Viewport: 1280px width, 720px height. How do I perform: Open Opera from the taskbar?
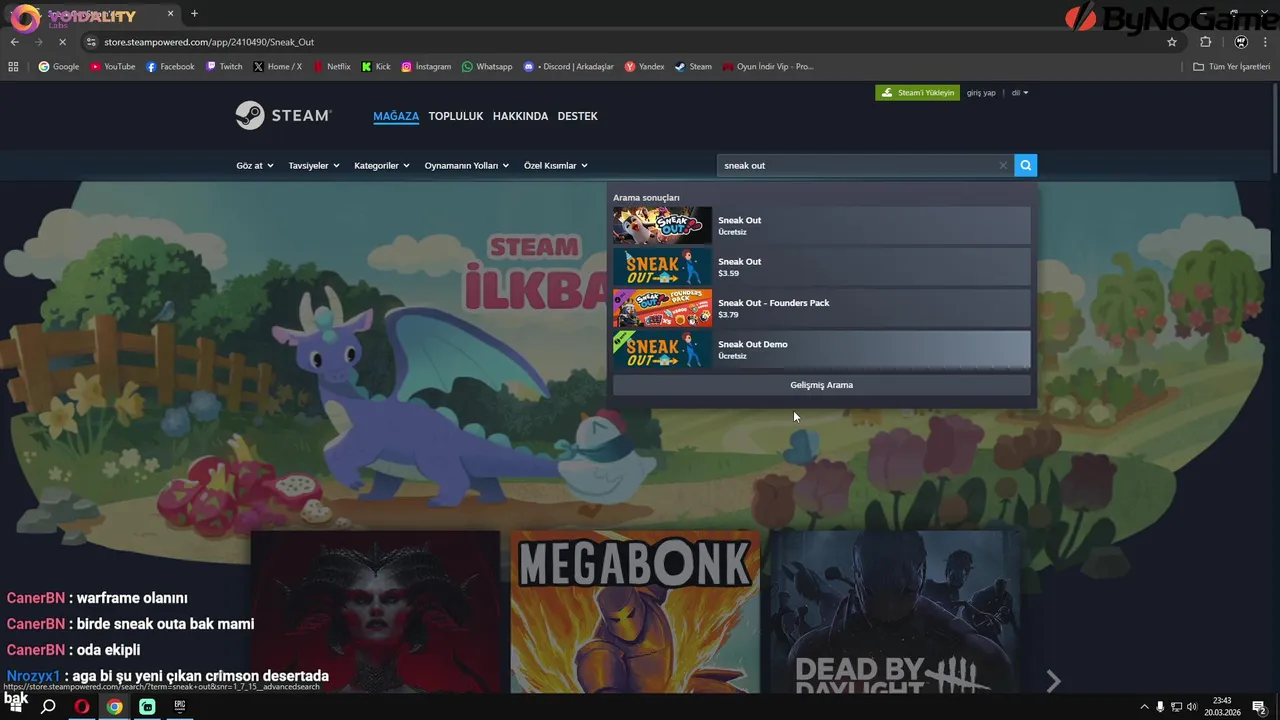coord(82,706)
